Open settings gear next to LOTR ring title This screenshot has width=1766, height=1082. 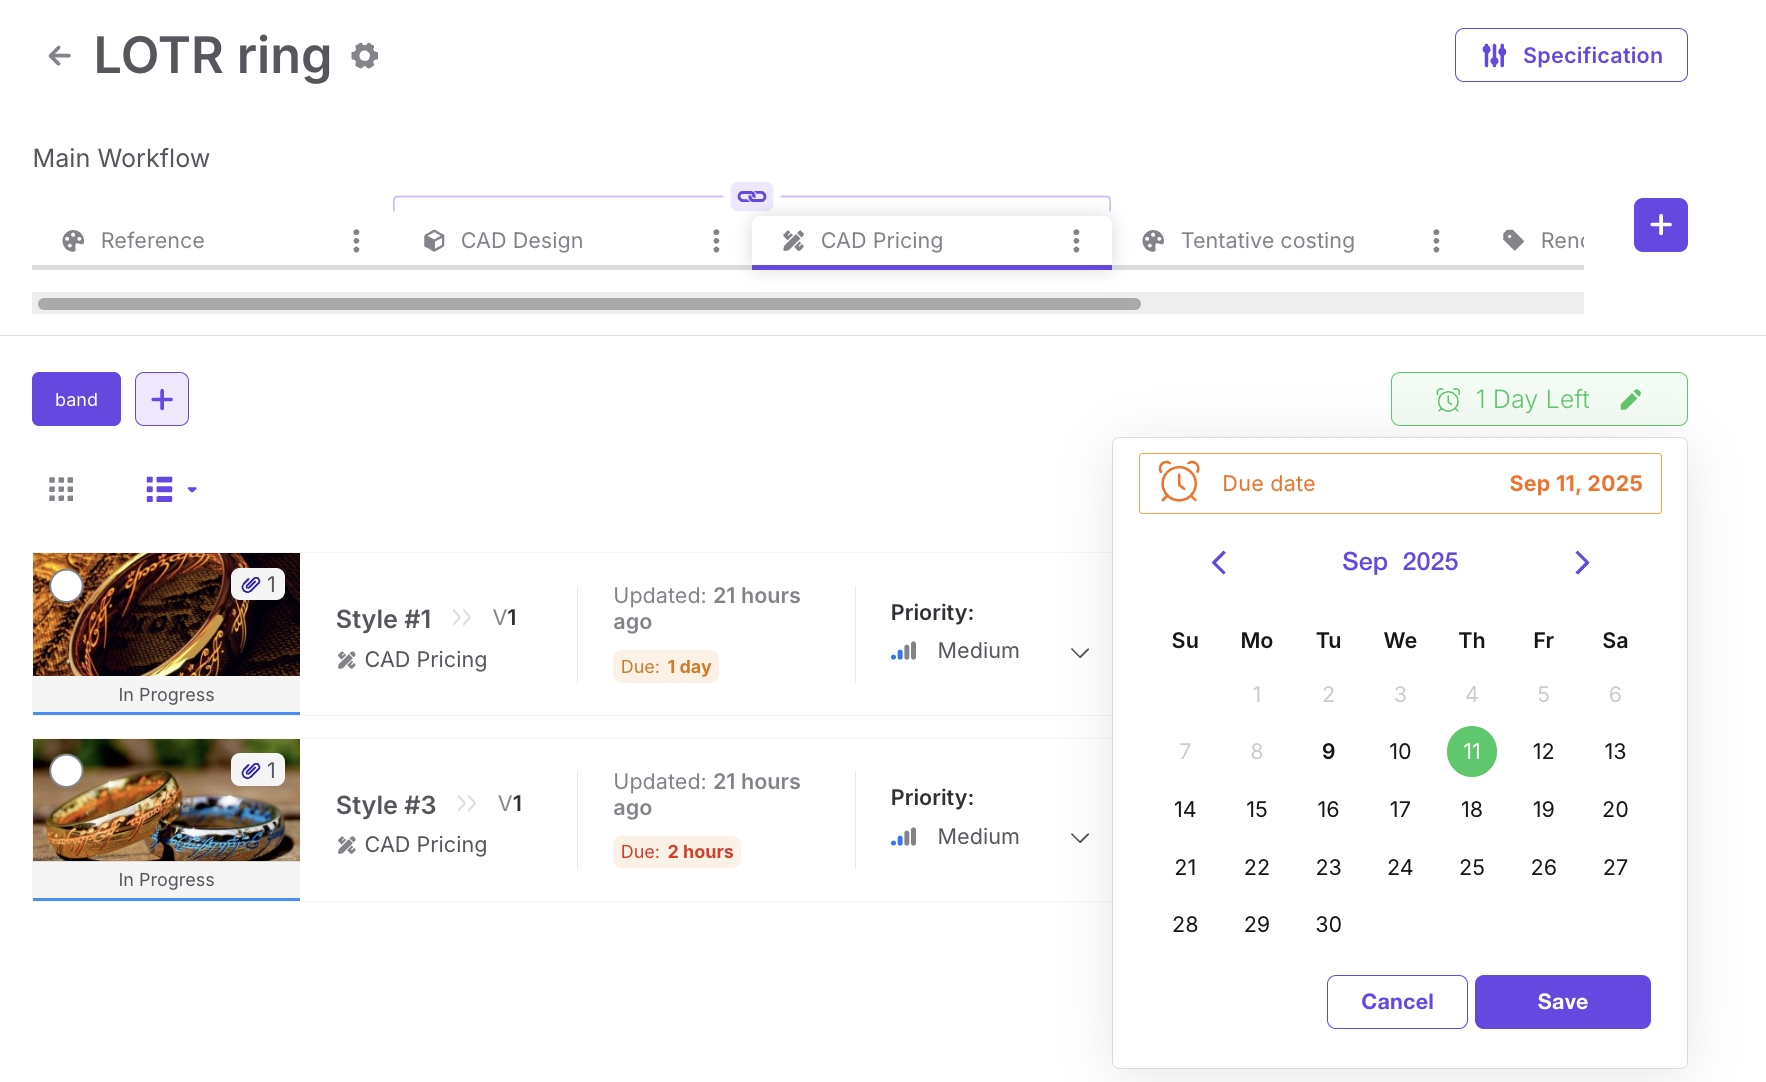[365, 56]
